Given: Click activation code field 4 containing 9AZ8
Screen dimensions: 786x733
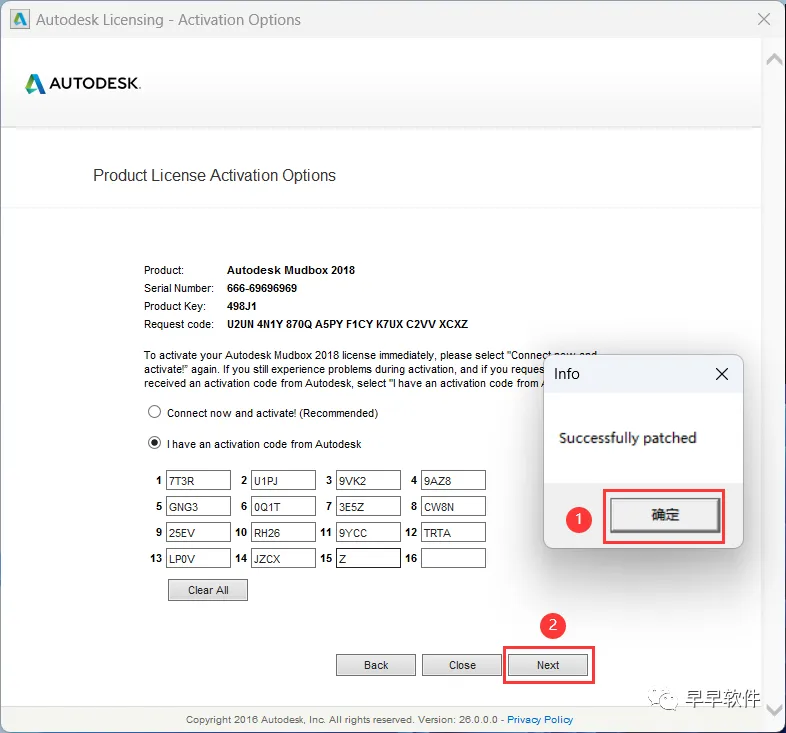Looking at the screenshot, I should point(453,480).
